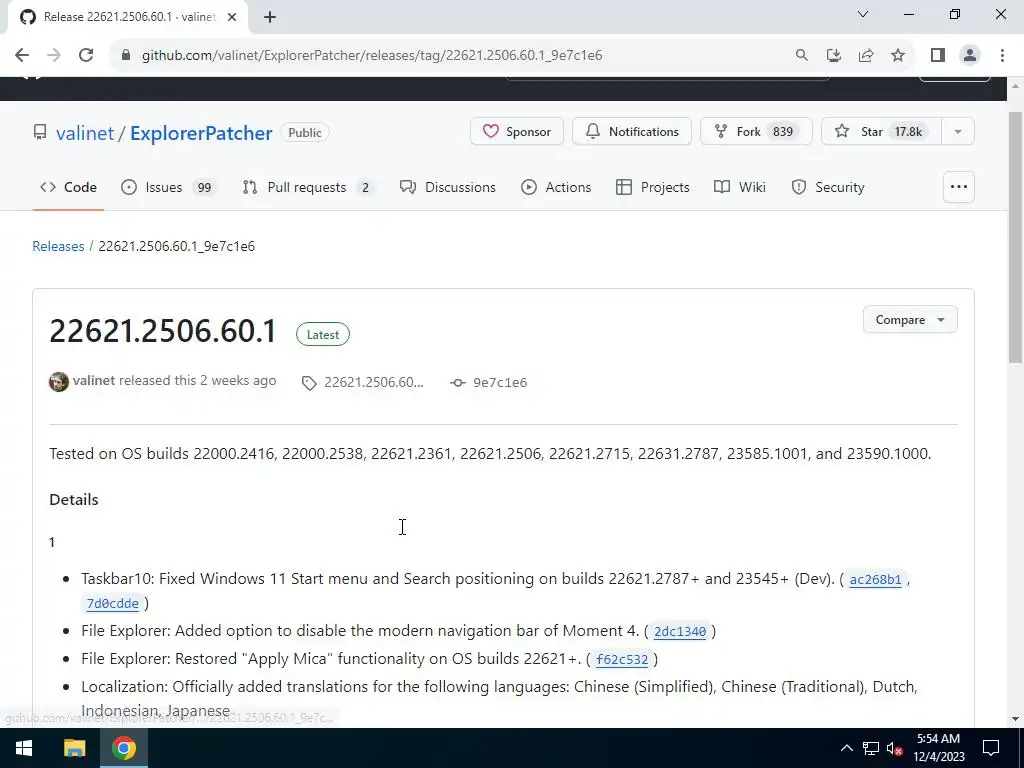Image resolution: width=1024 pixels, height=768 pixels.
Task: Open the Security tab
Action: [x=828, y=187]
